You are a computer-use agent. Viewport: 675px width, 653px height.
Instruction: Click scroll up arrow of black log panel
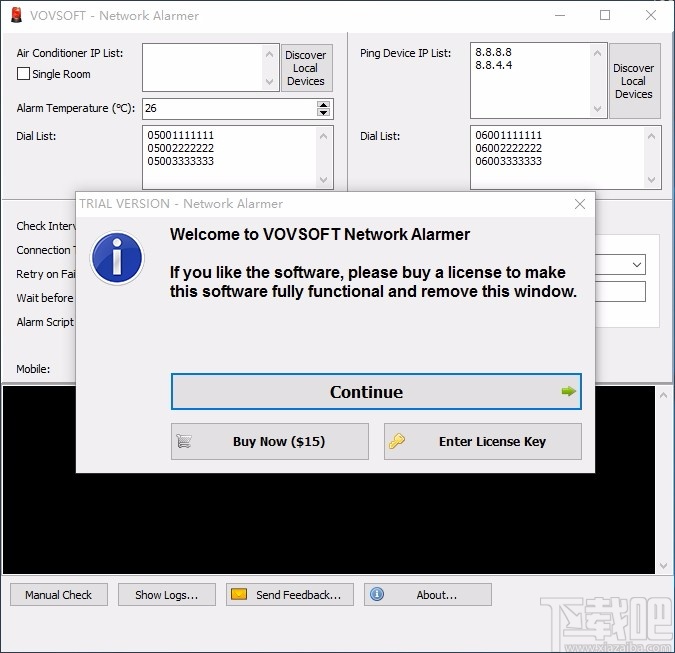(663, 395)
